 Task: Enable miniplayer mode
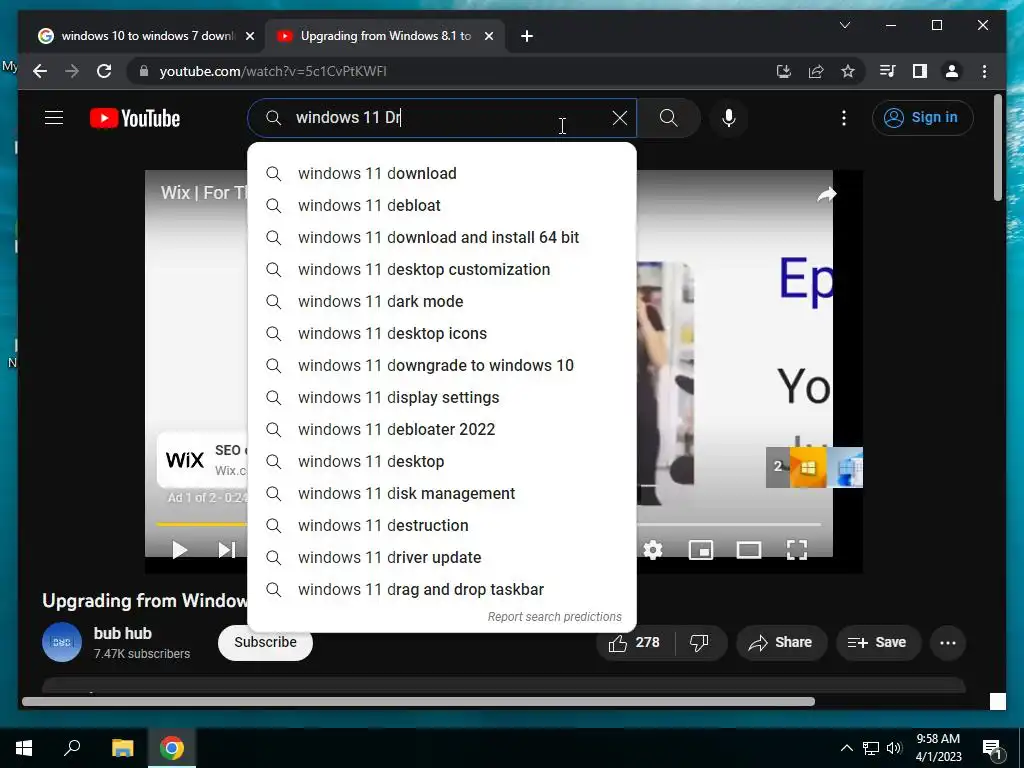click(701, 550)
